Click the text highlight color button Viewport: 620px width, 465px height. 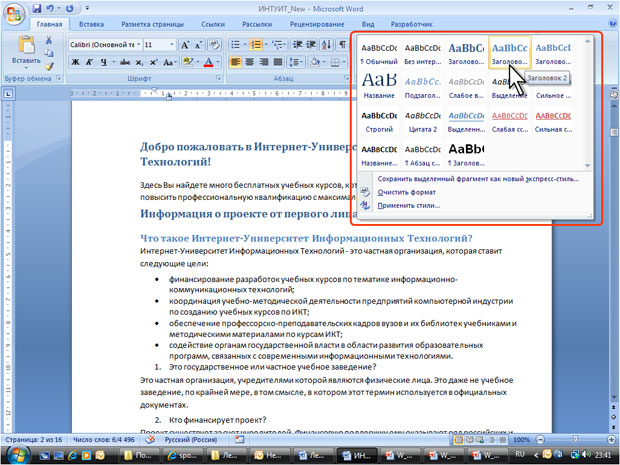[188, 62]
